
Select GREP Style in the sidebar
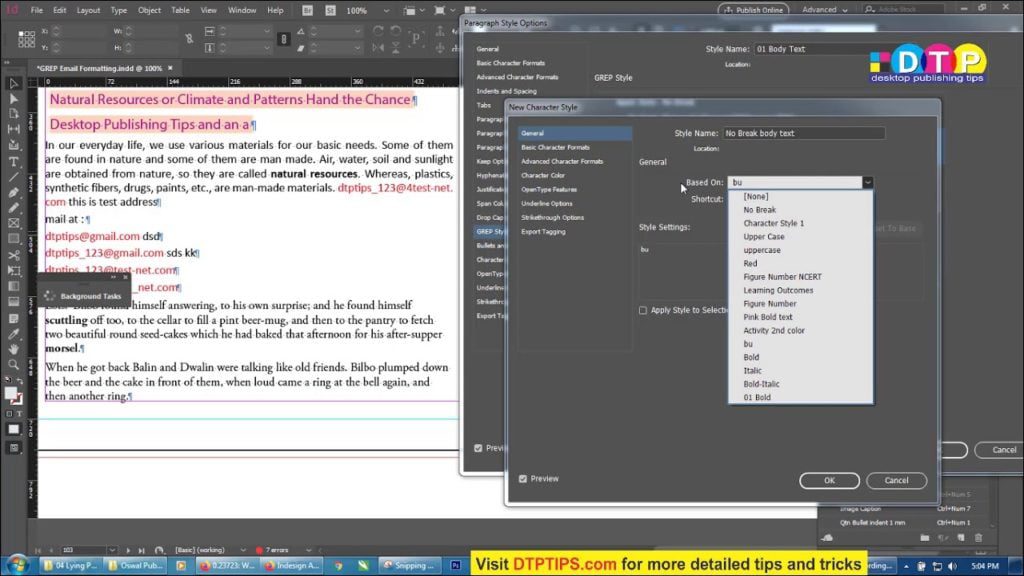489,231
